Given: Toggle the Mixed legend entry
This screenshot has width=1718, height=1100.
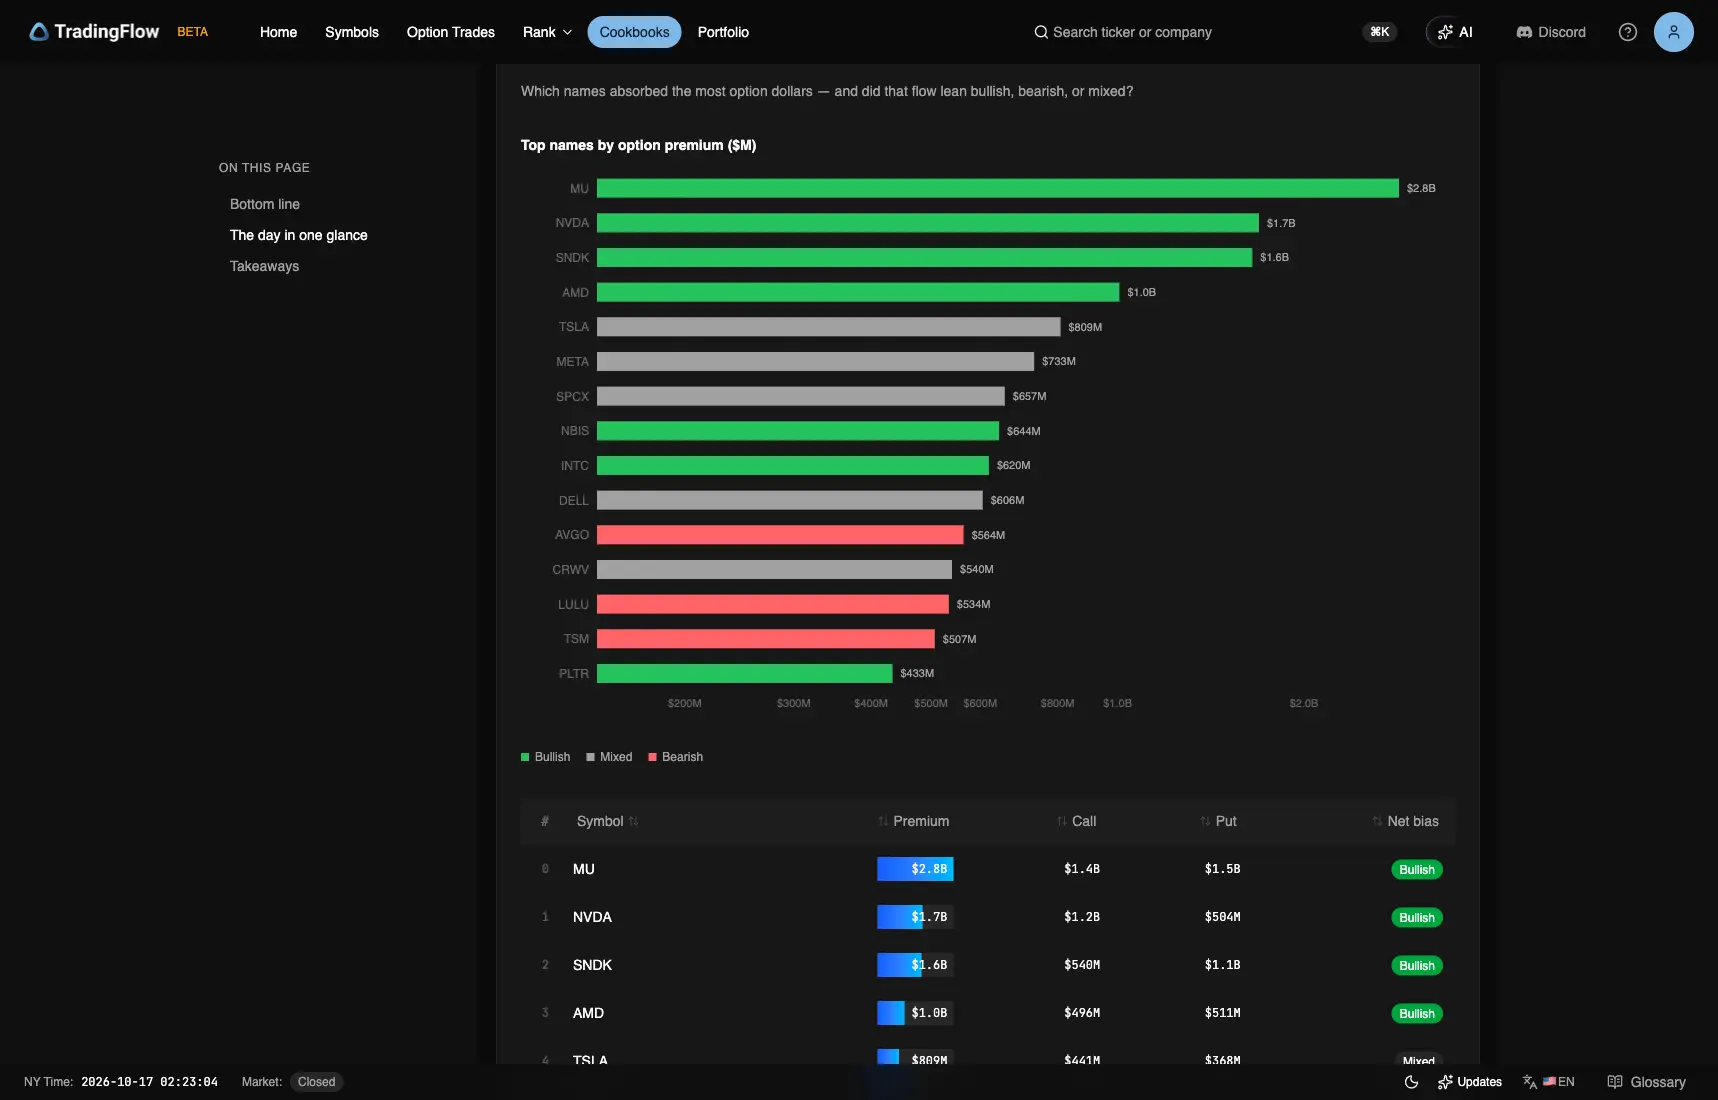Looking at the screenshot, I should [609, 757].
